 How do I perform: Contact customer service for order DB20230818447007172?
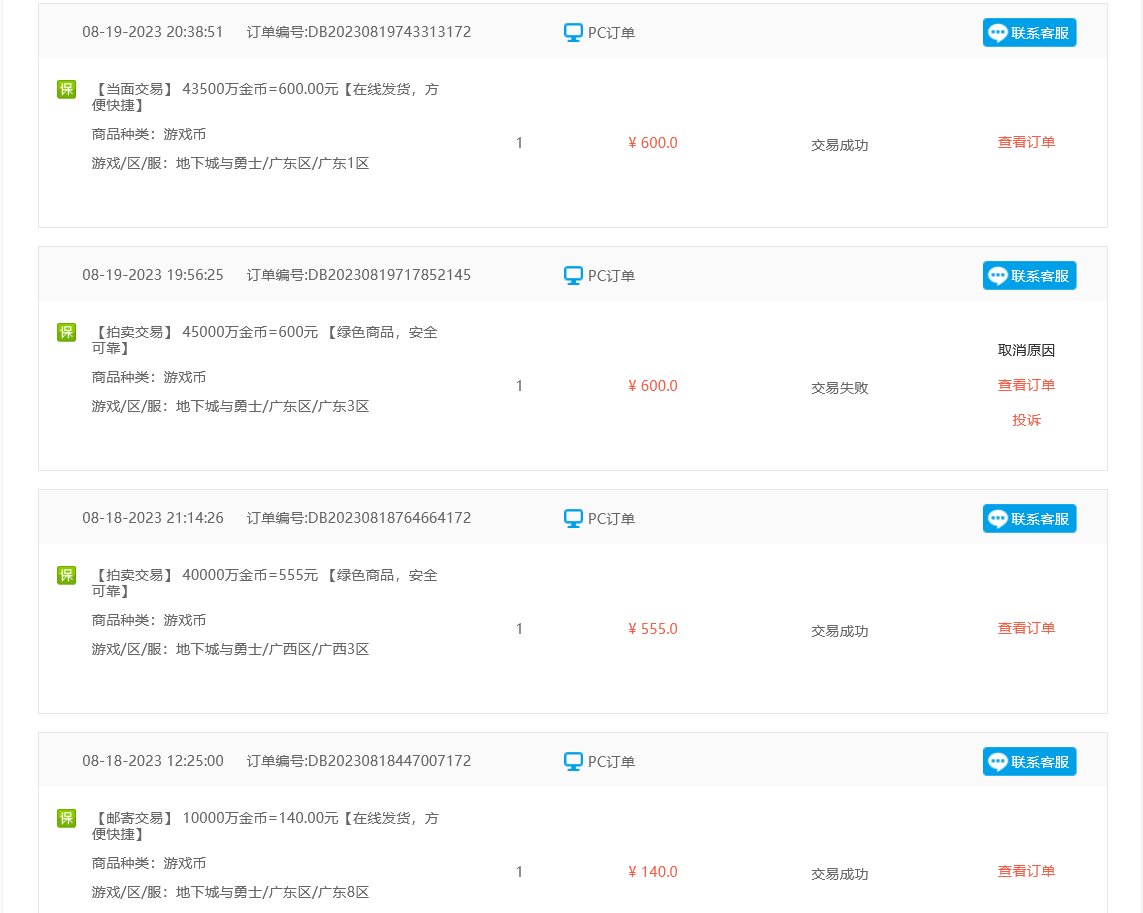[1029, 761]
